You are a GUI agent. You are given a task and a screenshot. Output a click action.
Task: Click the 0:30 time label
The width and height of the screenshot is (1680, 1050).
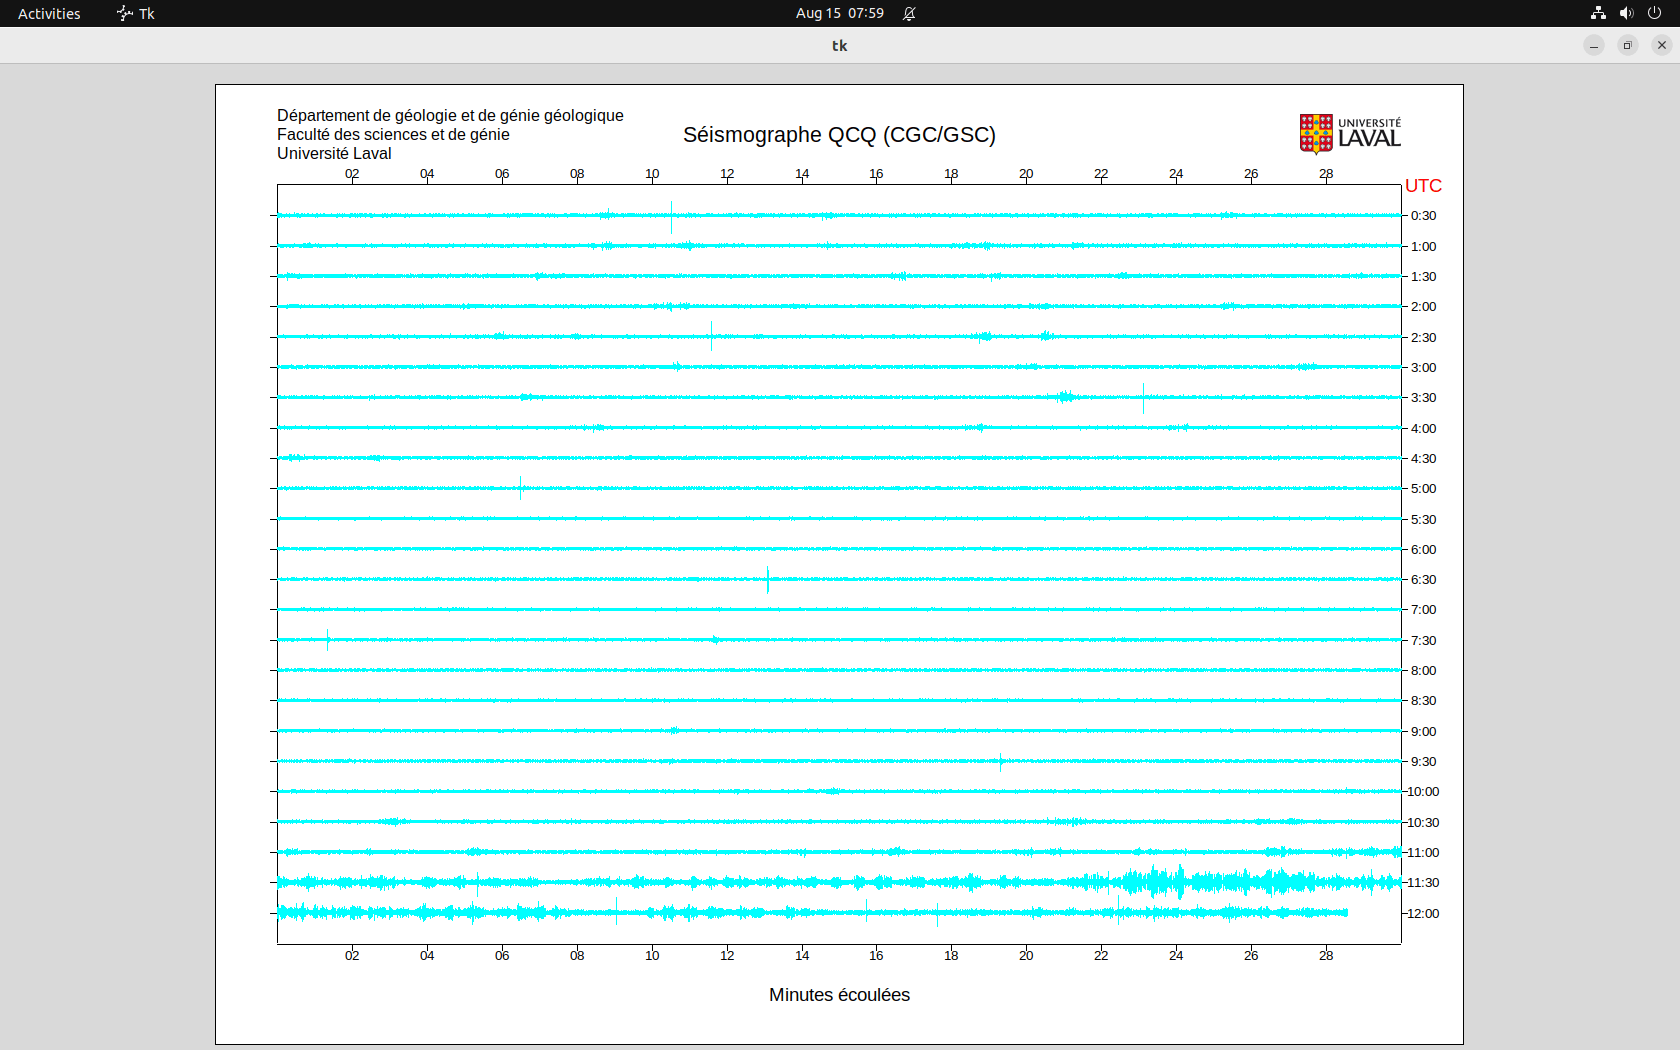[x=1423, y=216]
